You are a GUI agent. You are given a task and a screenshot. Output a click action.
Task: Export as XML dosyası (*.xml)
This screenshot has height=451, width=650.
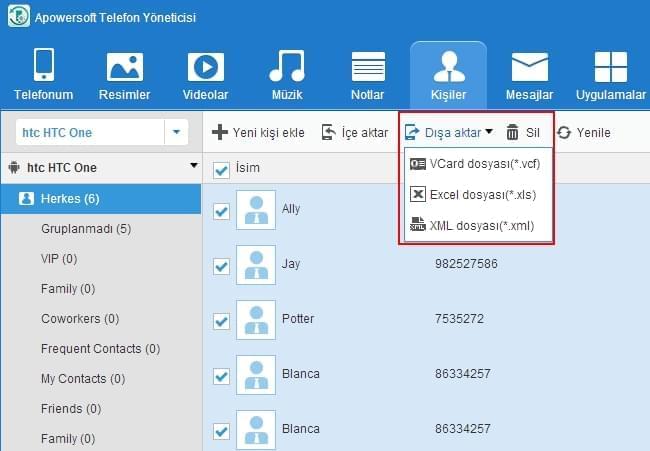[478, 226]
